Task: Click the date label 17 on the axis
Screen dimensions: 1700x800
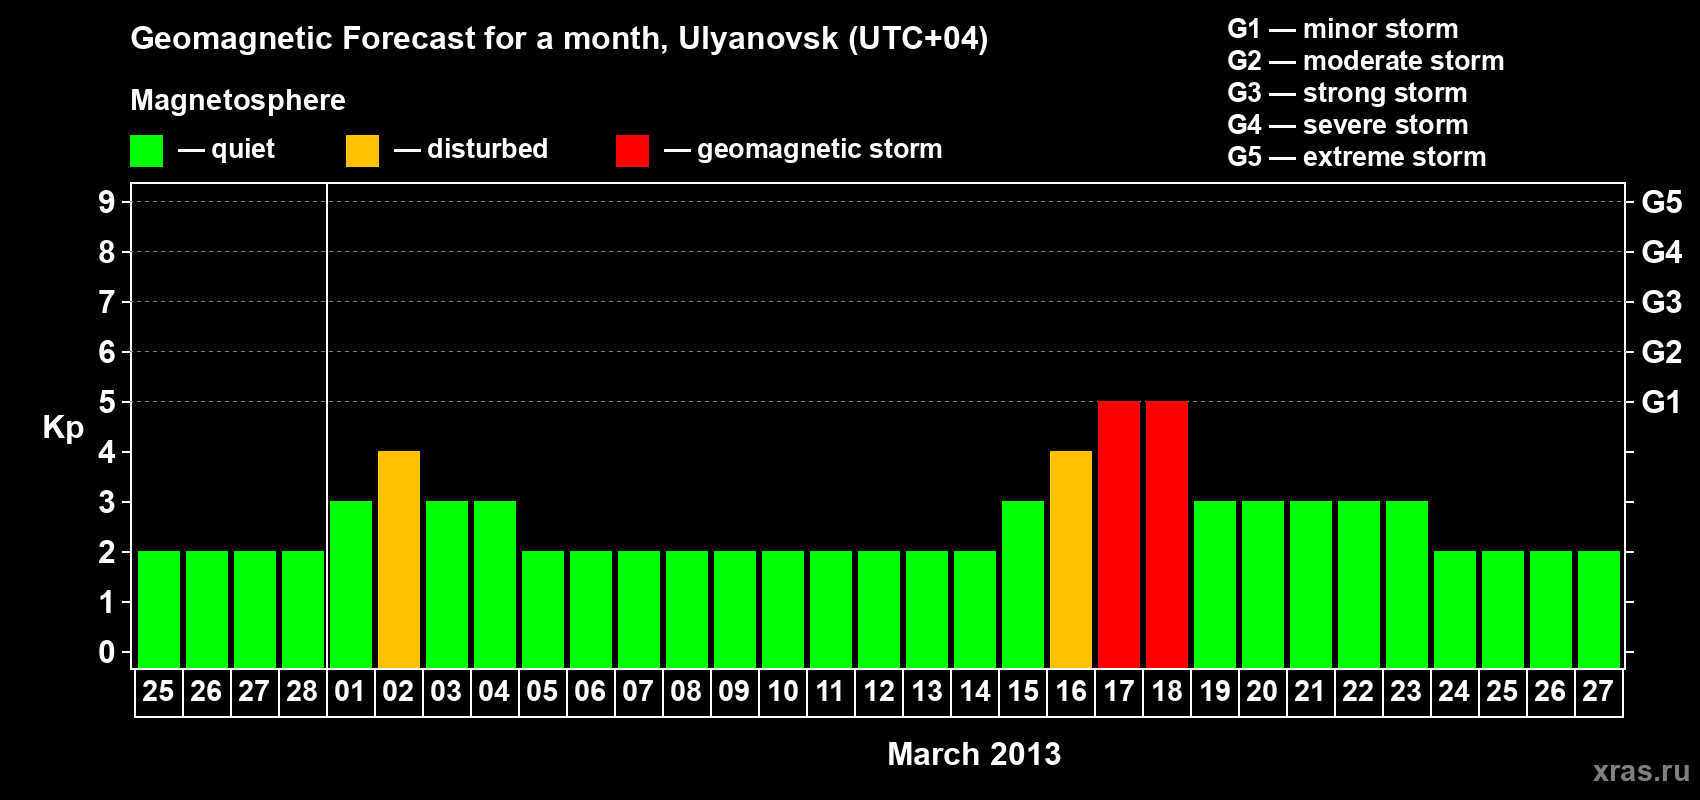Action: pyautogui.click(x=1119, y=692)
